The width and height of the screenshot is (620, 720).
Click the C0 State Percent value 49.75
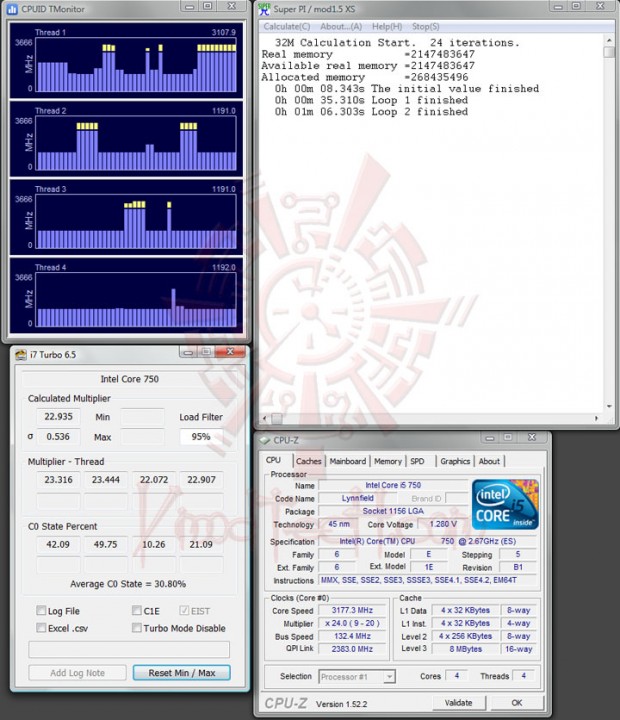coord(105,544)
